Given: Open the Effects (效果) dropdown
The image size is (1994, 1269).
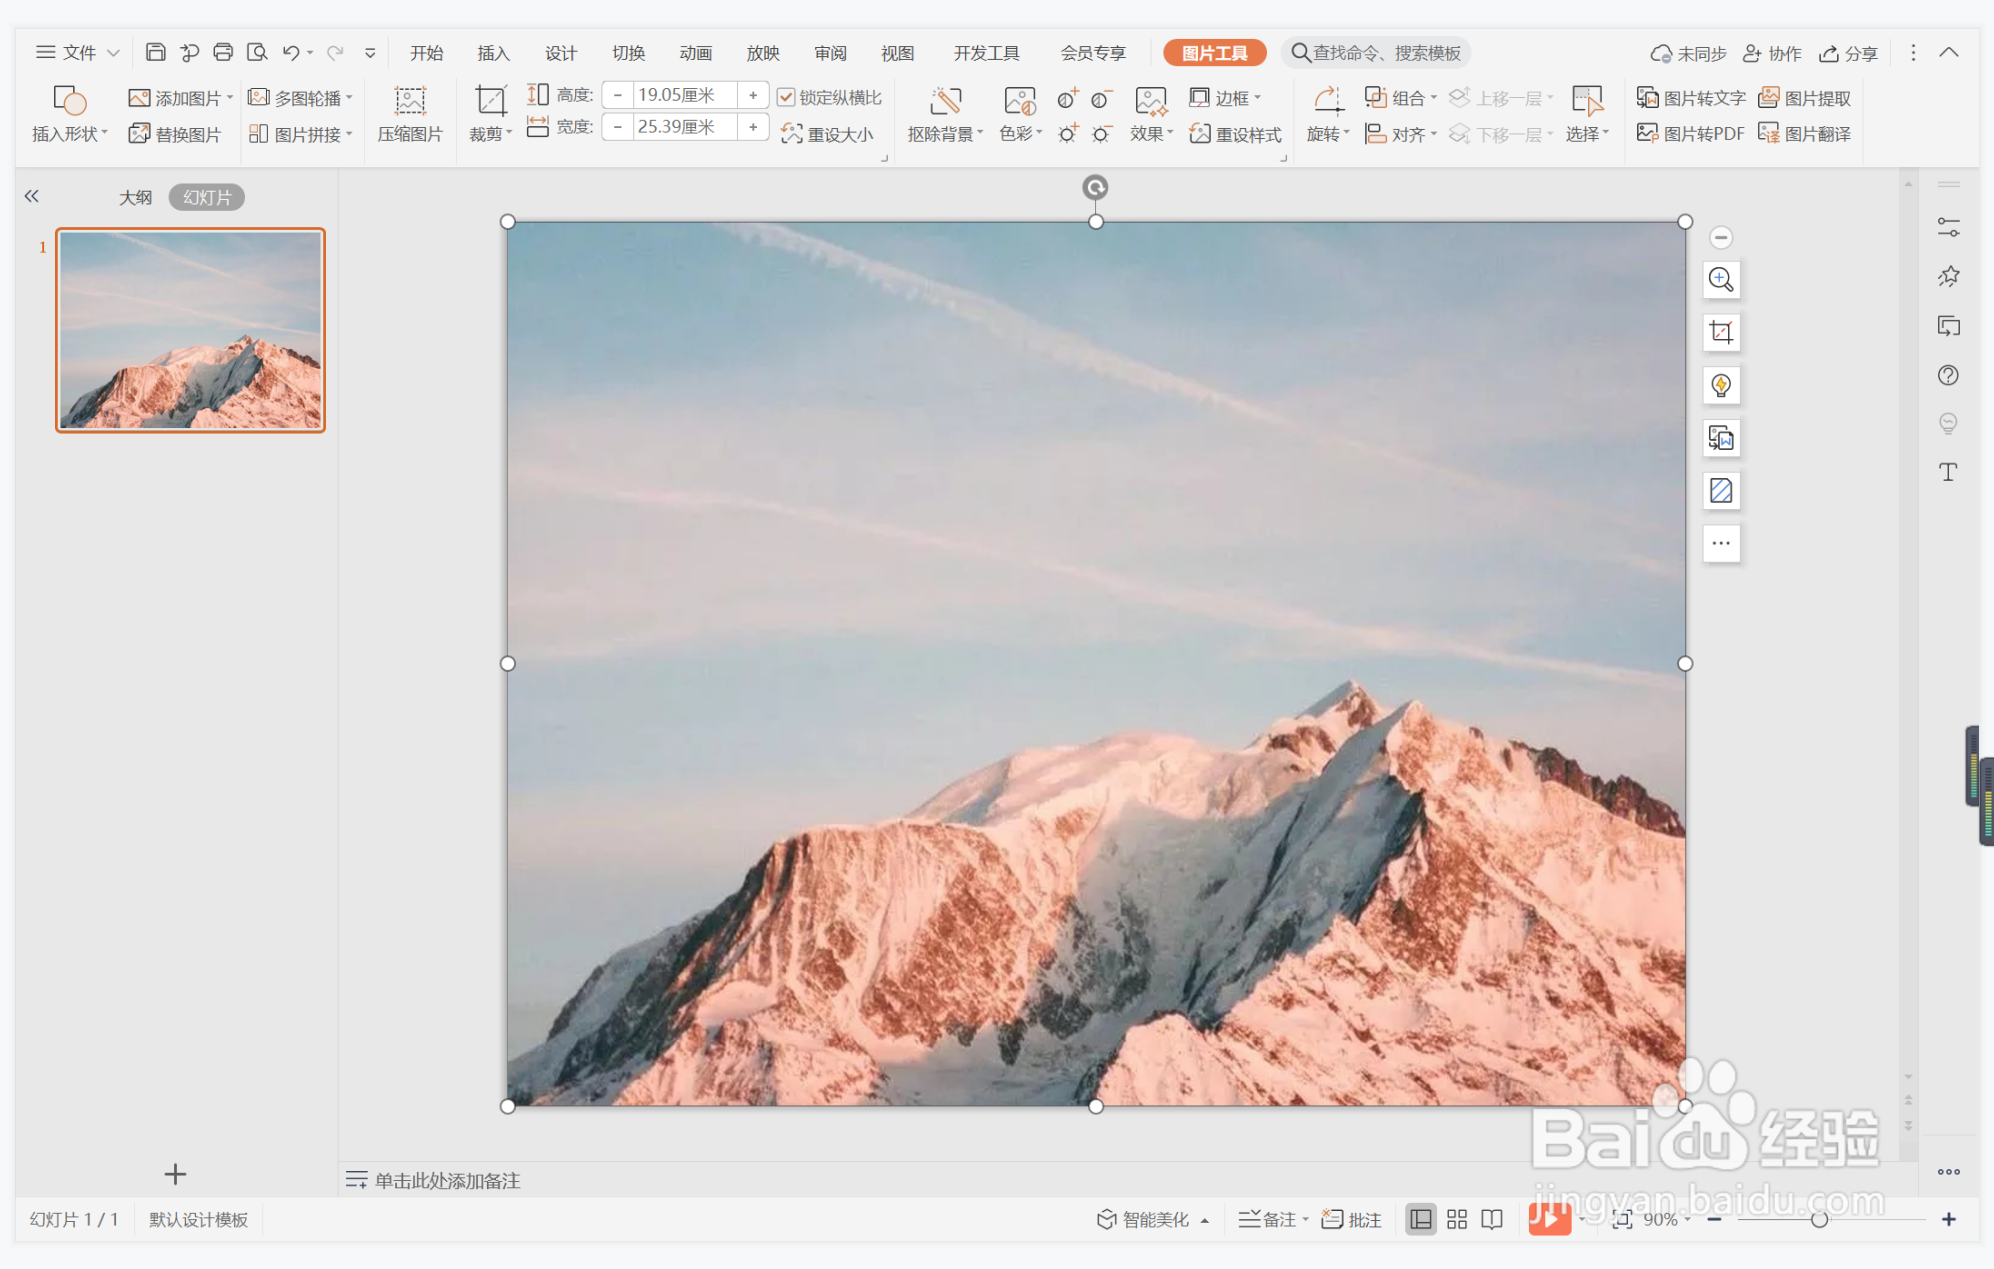Looking at the screenshot, I should click(1151, 134).
